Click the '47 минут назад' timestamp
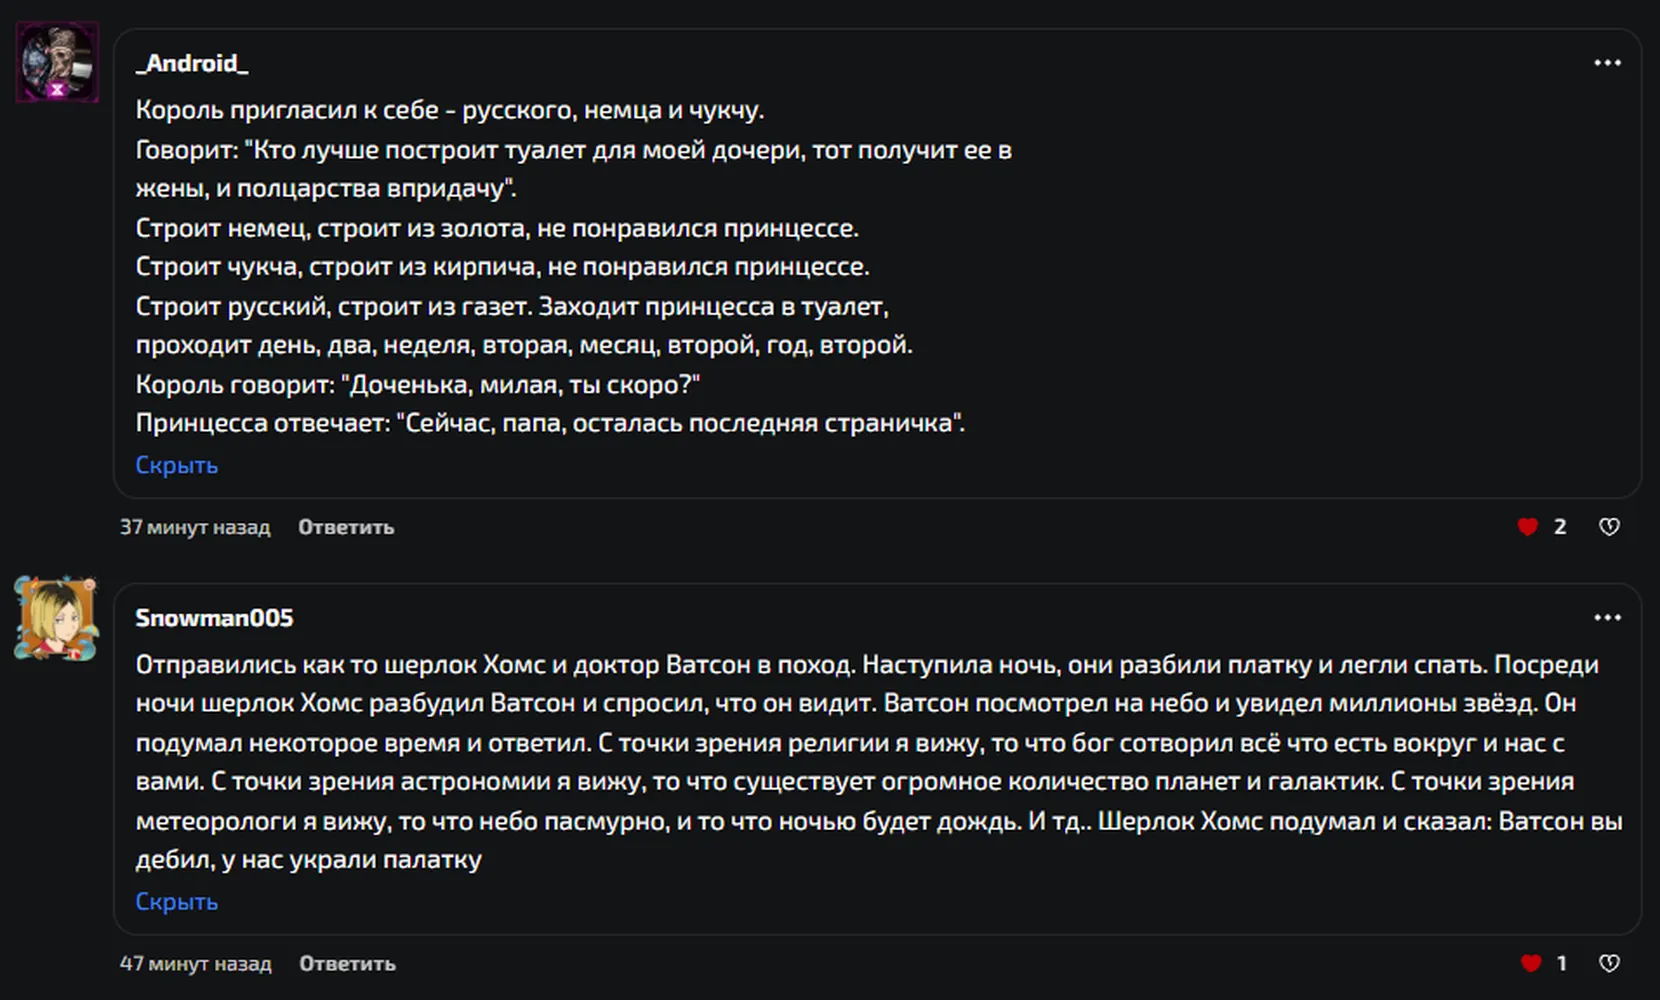1660x1000 pixels. (x=195, y=963)
